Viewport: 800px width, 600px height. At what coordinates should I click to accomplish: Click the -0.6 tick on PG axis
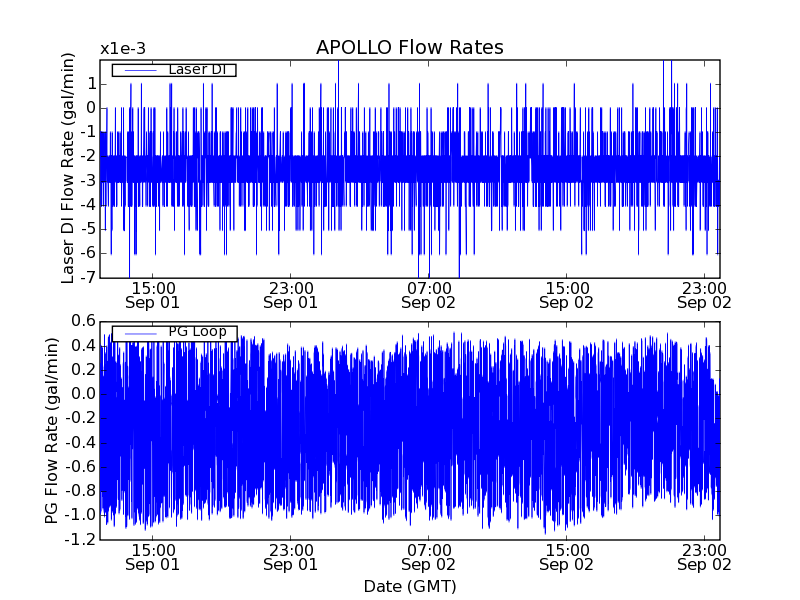(x=80, y=467)
